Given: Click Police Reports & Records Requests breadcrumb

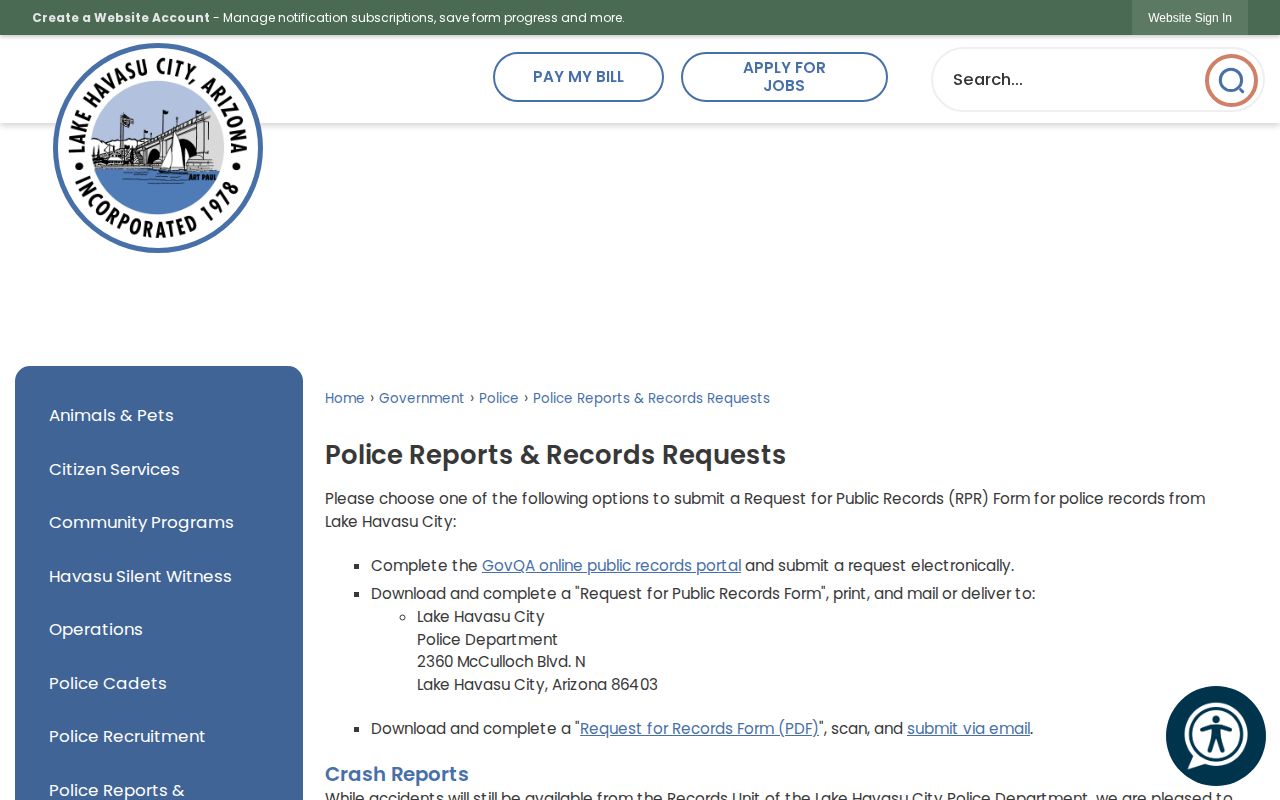Looking at the screenshot, I should (651, 398).
